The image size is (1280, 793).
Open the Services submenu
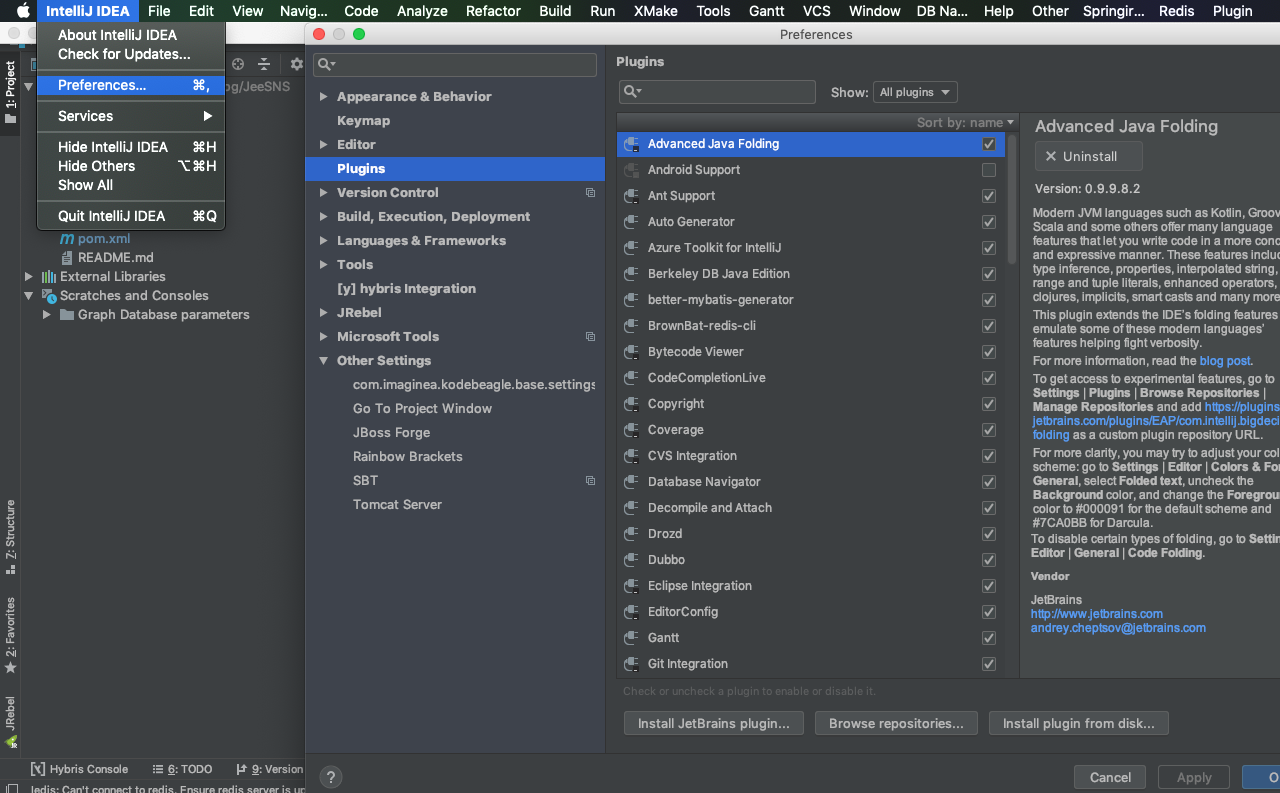(131, 116)
